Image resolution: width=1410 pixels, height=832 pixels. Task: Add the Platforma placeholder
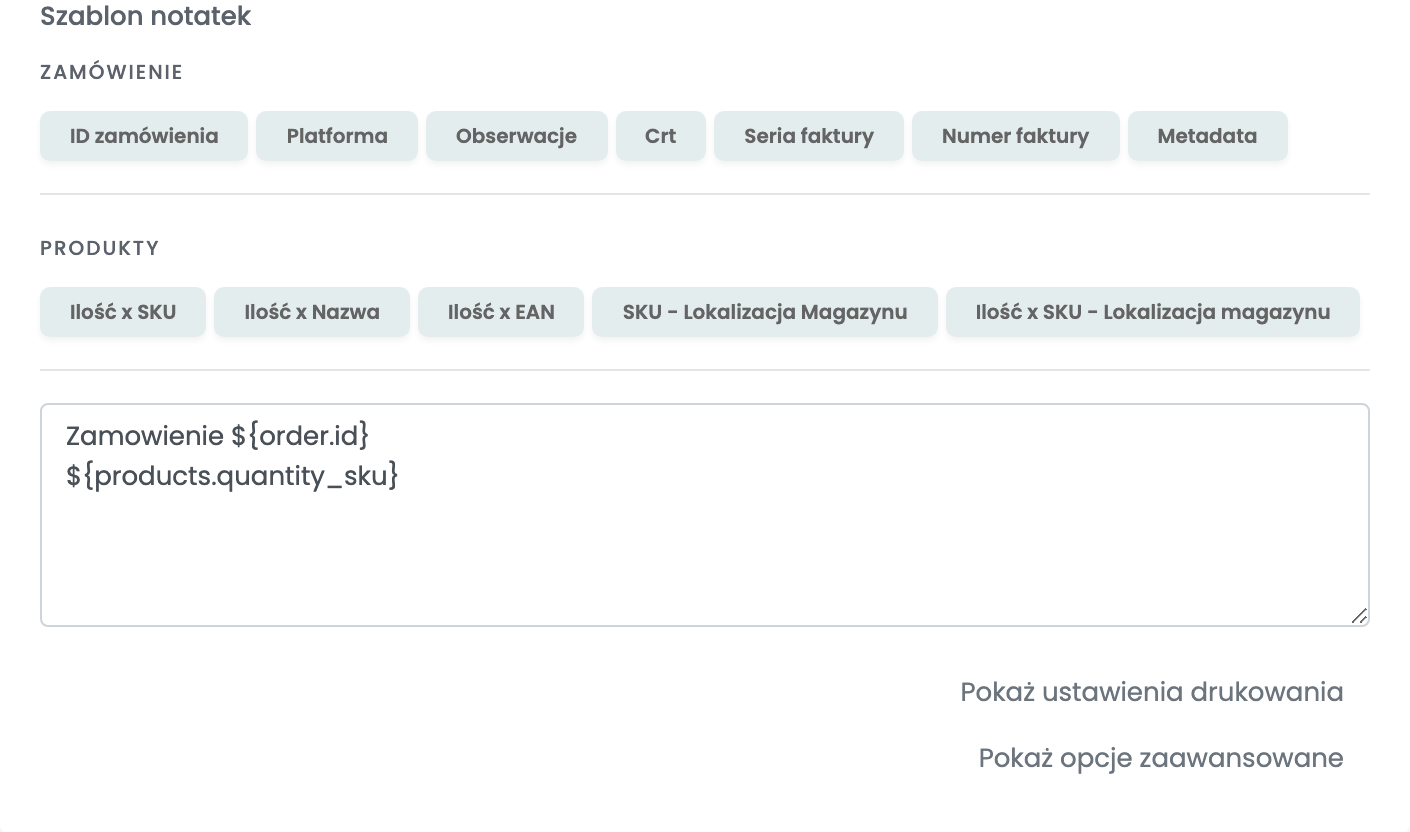click(x=337, y=136)
